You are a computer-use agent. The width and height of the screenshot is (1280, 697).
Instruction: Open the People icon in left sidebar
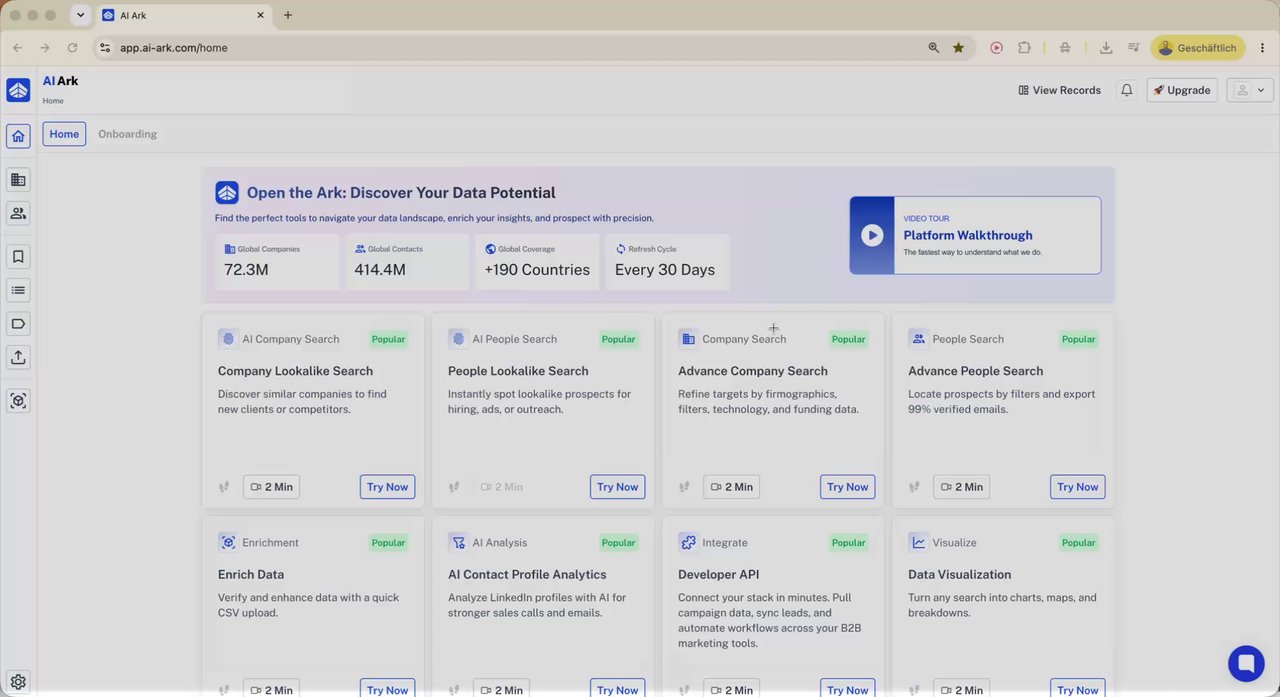pyautogui.click(x=18, y=213)
